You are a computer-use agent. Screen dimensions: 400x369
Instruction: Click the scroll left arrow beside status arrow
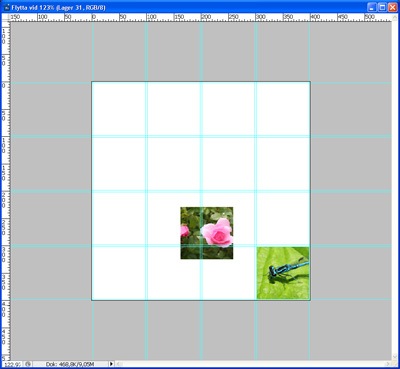point(118,364)
